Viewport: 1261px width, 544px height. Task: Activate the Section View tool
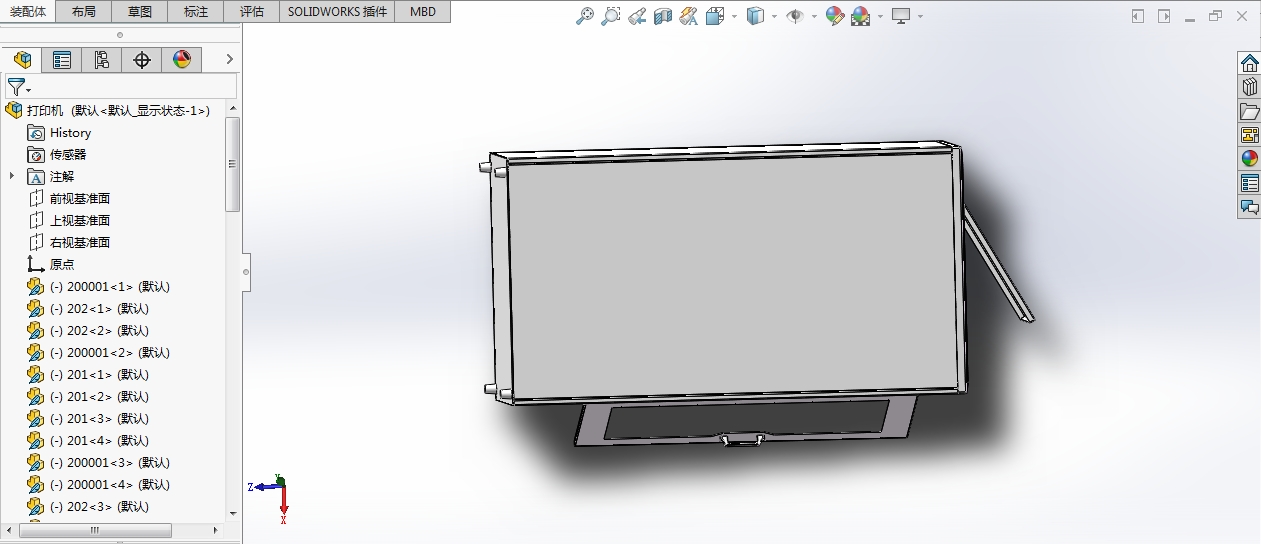click(662, 16)
